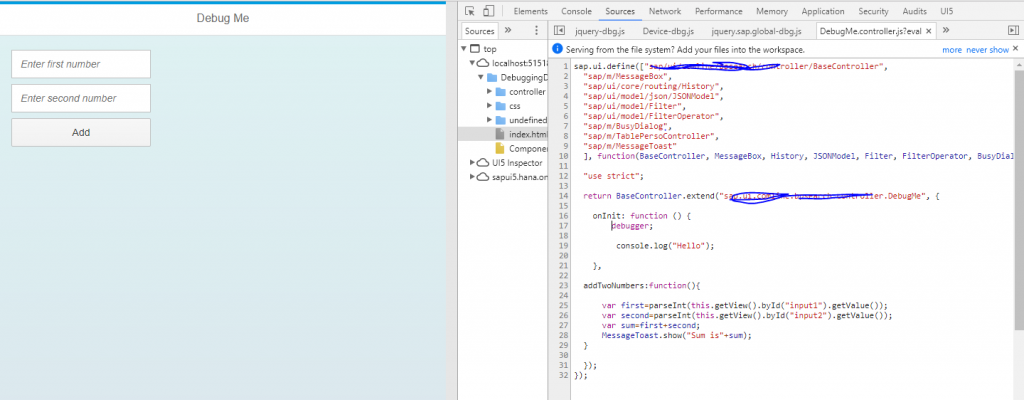Click the UI5 Inspector cloud icon
This screenshot has width=1024, height=400.
(x=483, y=162)
